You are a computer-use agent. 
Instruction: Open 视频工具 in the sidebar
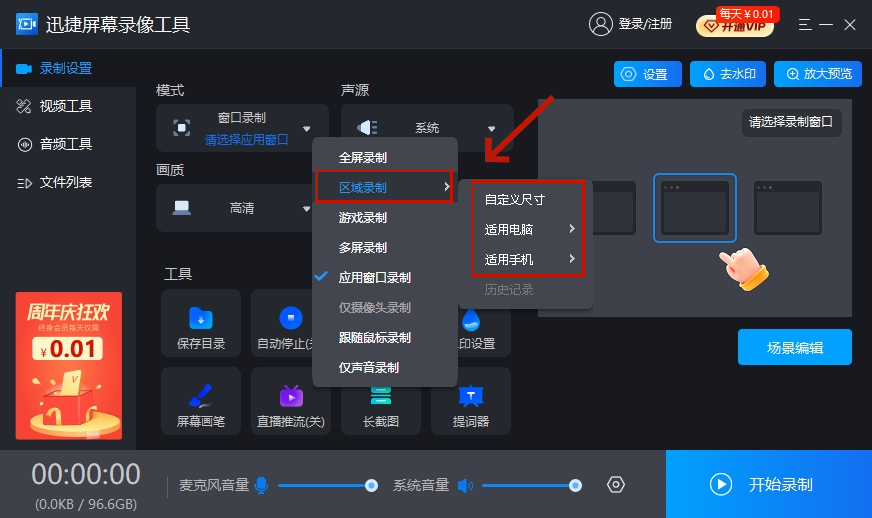pos(68,106)
